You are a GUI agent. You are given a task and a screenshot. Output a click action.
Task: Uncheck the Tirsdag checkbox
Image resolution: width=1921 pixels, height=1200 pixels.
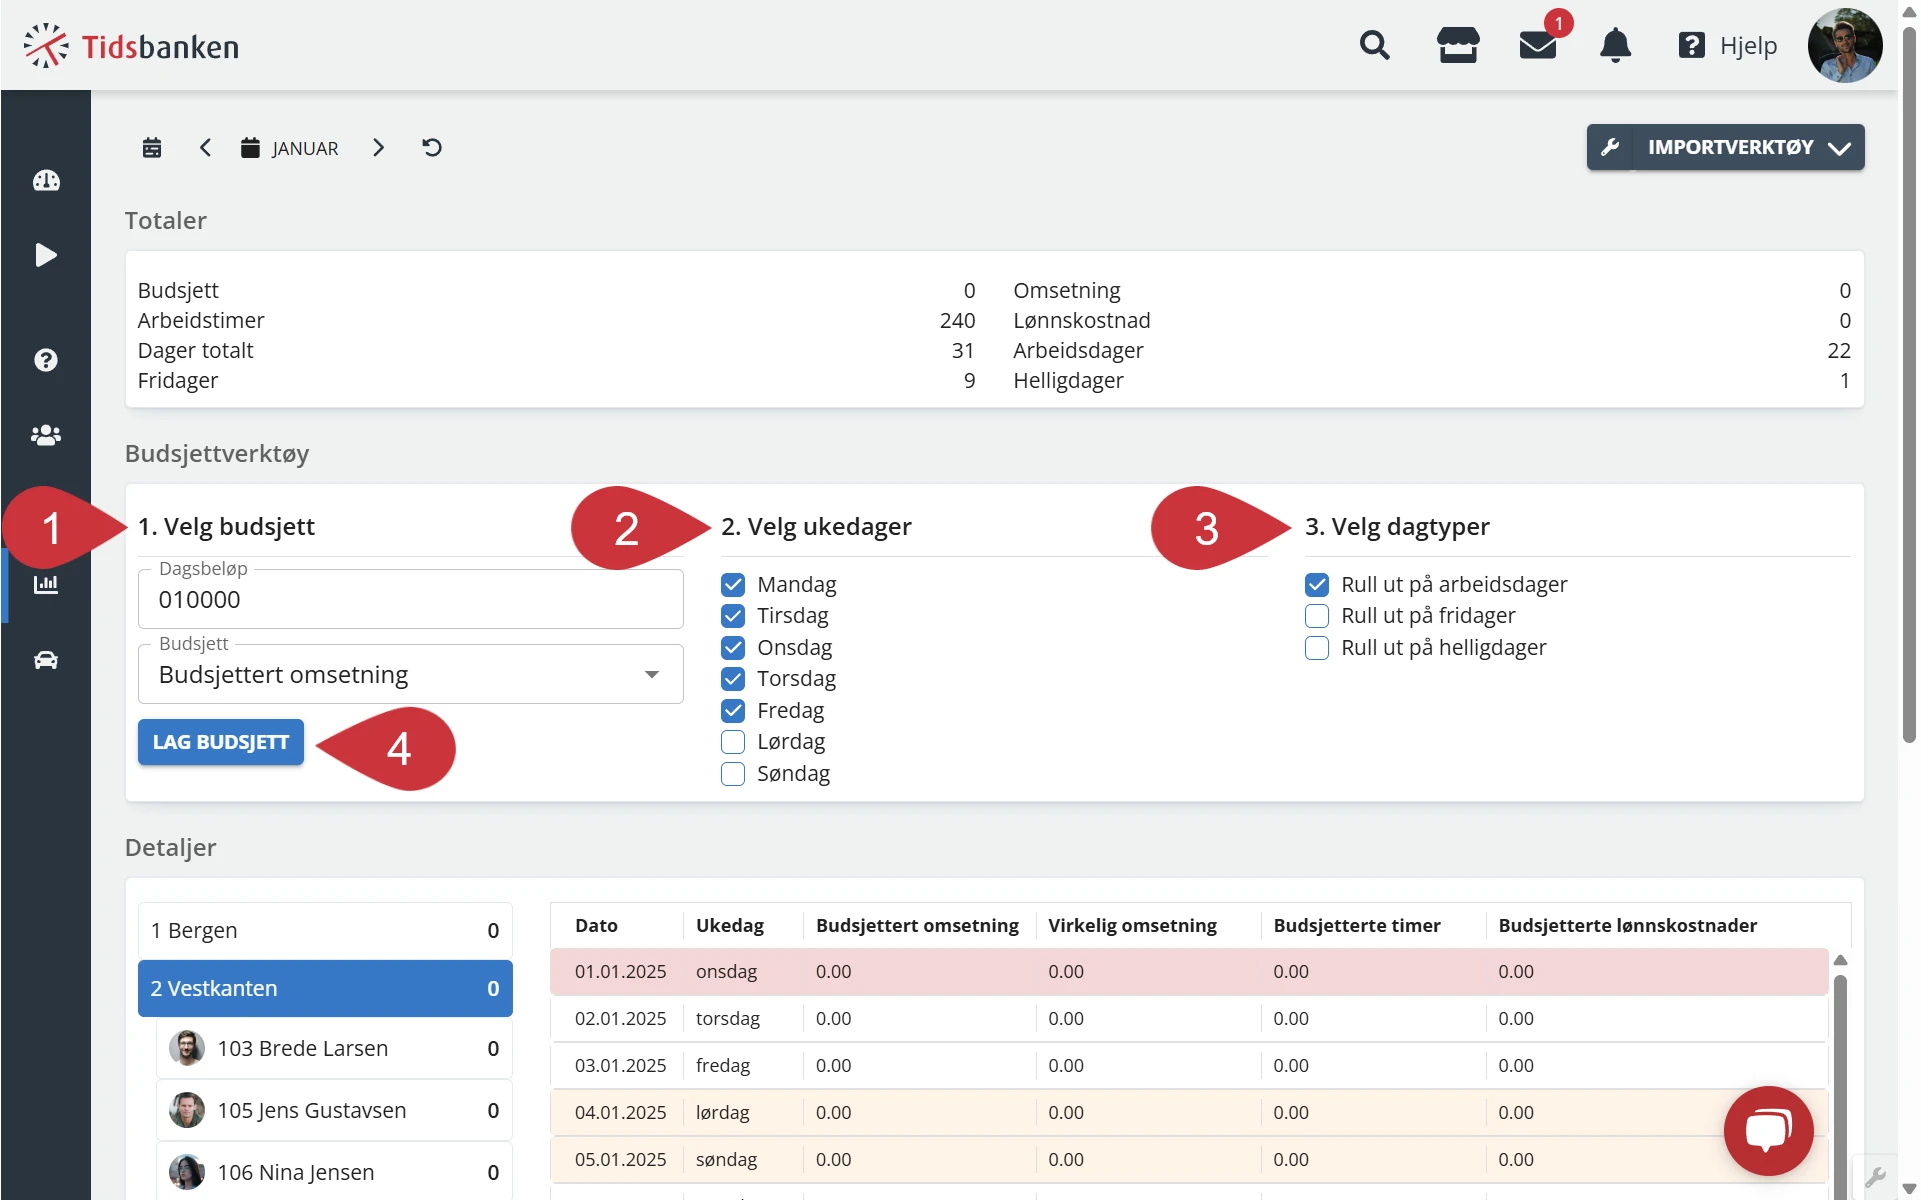click(733, 615)
